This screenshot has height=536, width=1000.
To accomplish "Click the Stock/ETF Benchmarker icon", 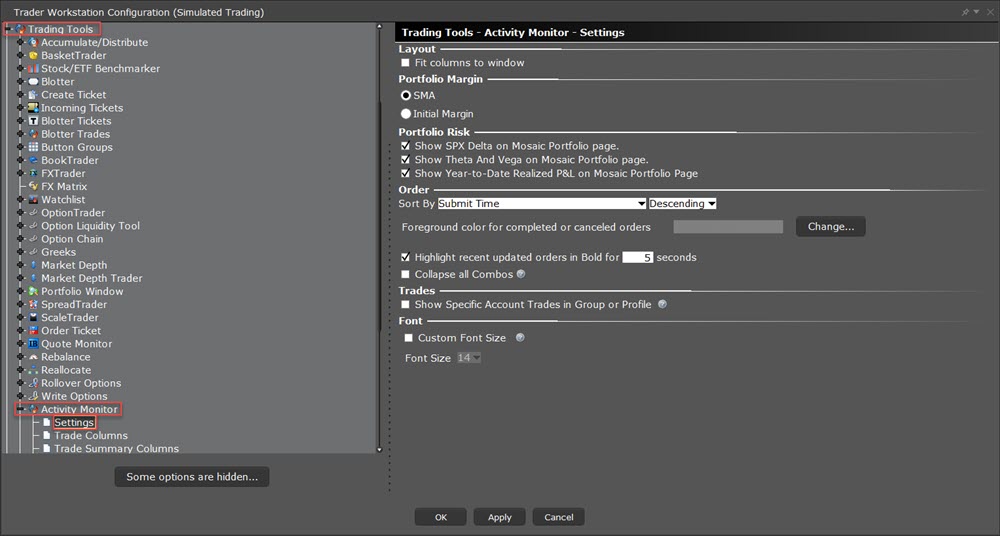I will click(33, 69).
